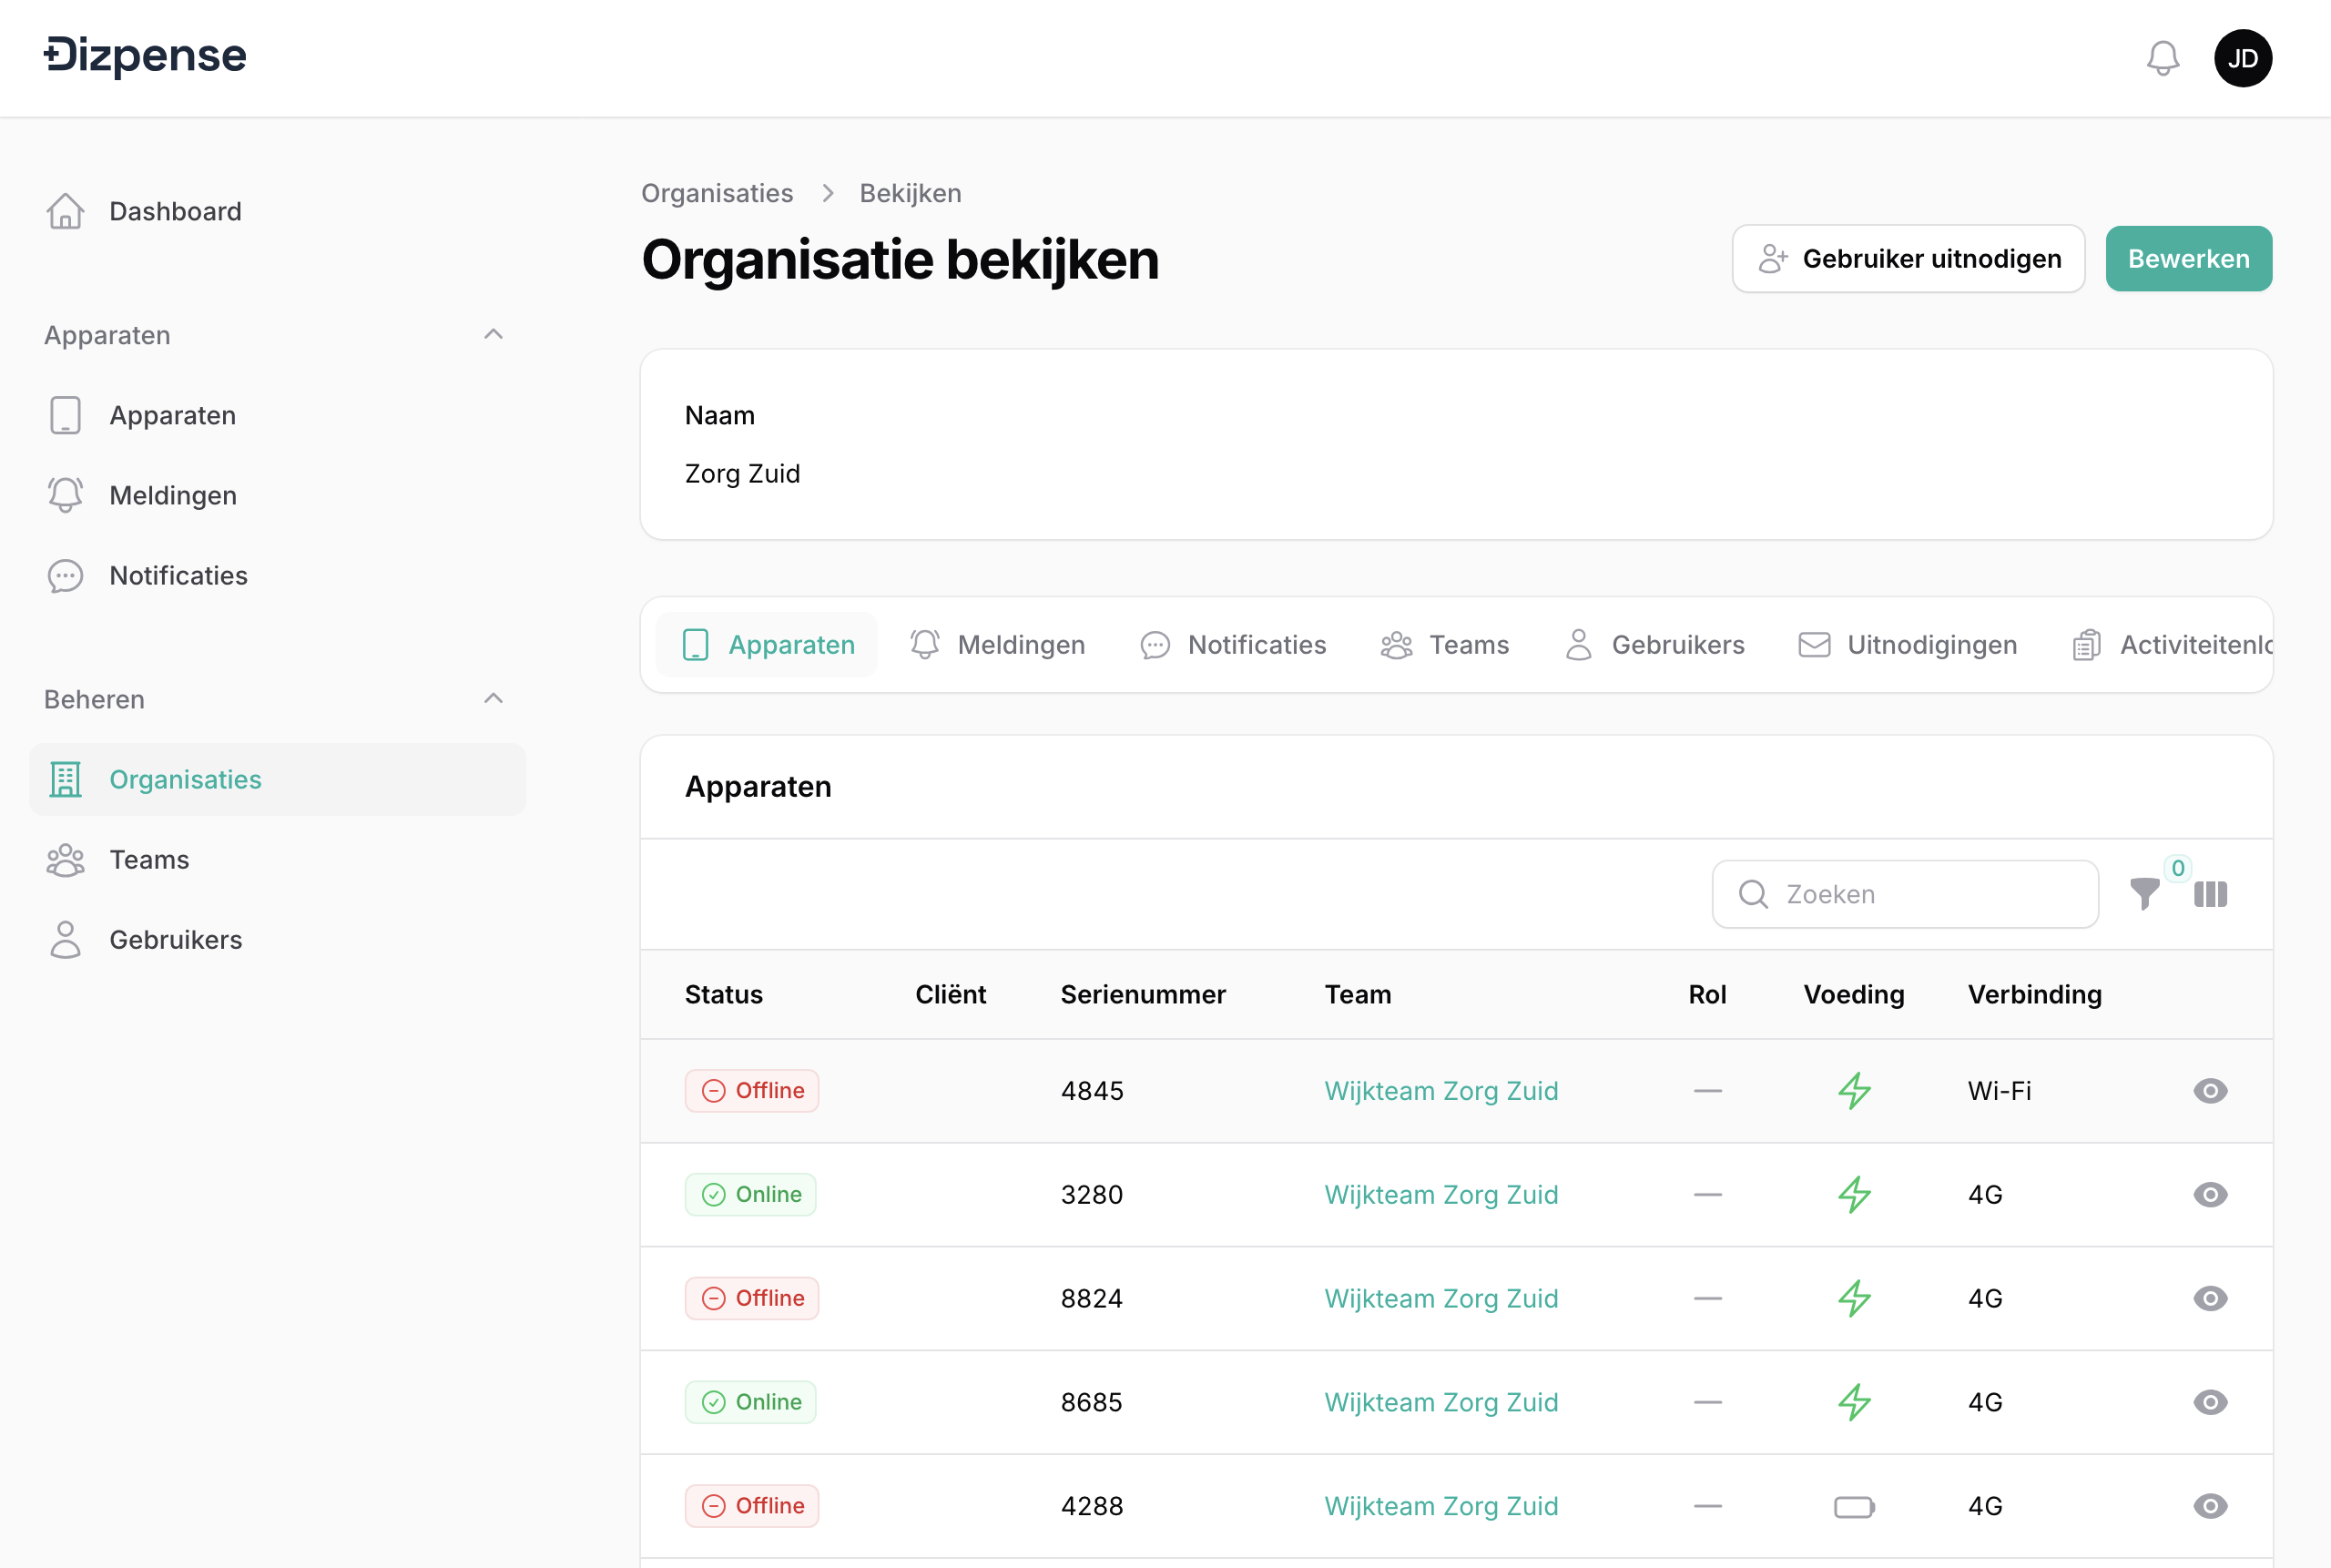2331x1568 pixels.
Task: Collapse the Apparaten sidebar section
Action: [493, 334]
